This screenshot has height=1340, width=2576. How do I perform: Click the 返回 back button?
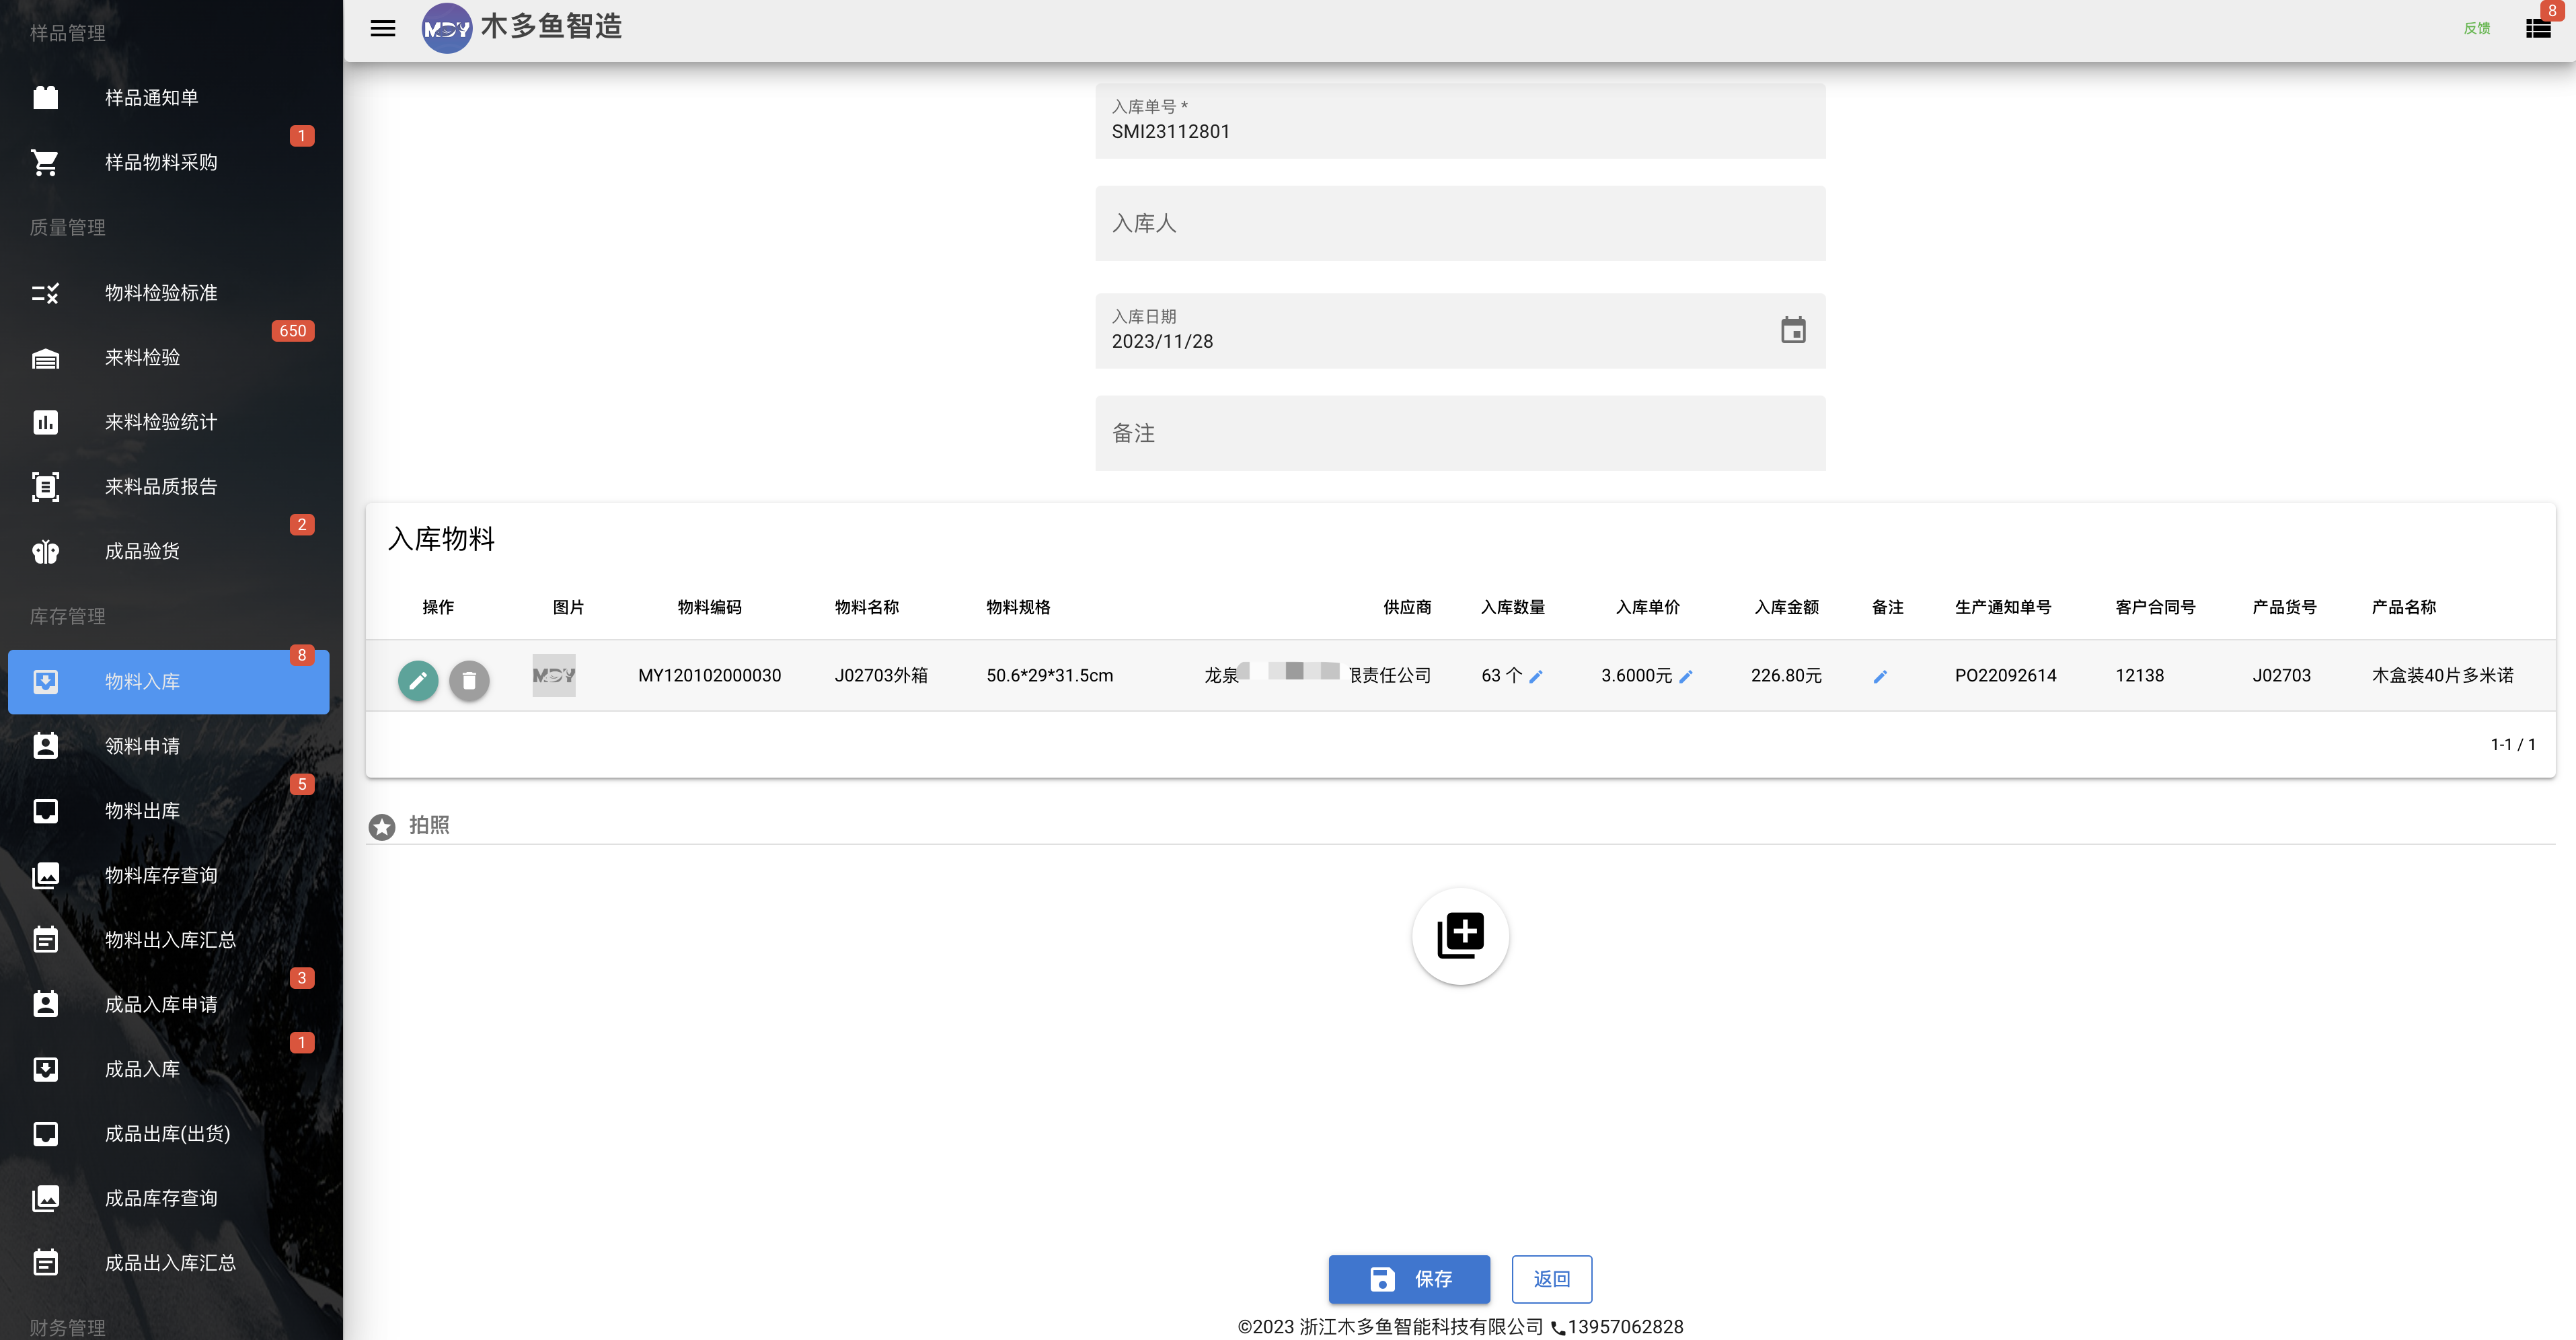pos(1552,1279)
